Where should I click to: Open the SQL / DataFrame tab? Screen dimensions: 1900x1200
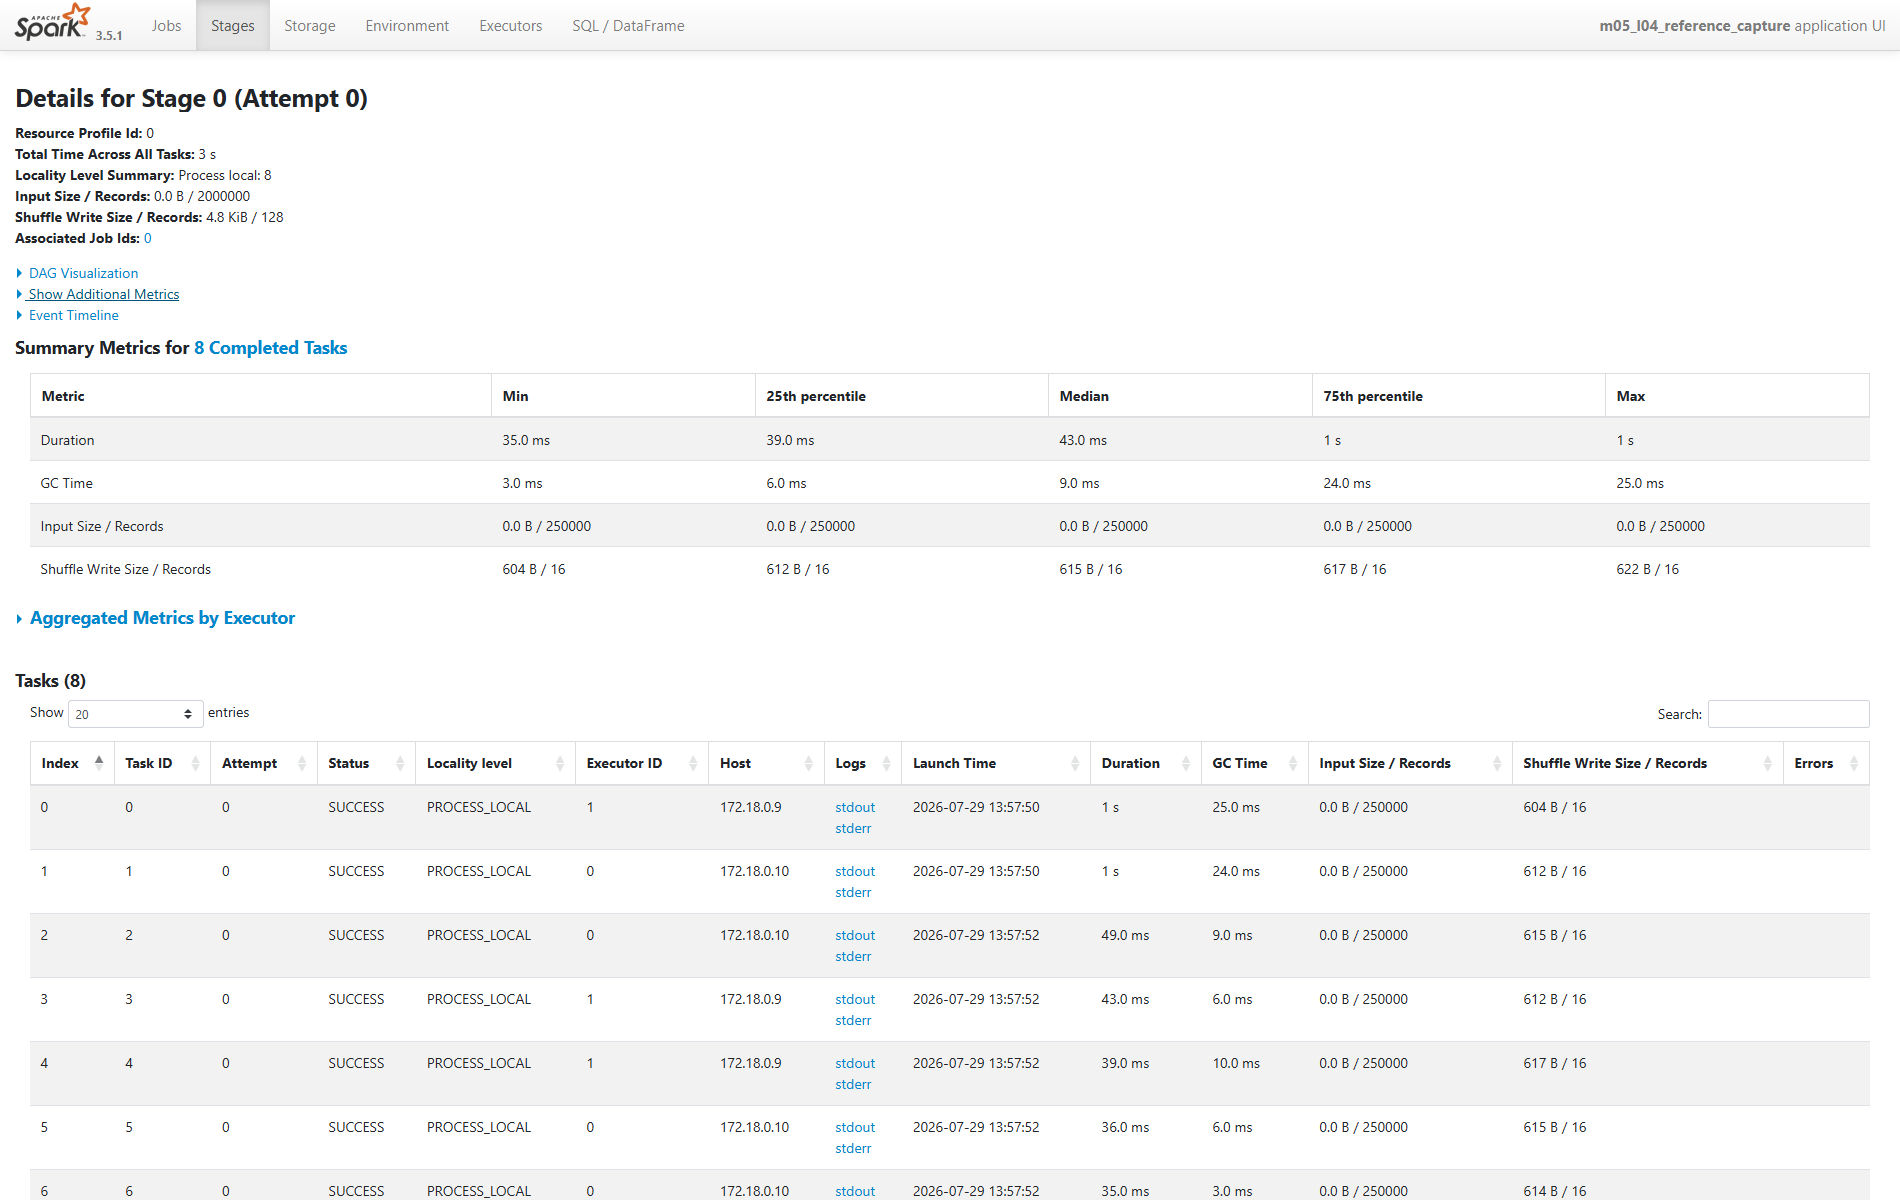[628, 26]
